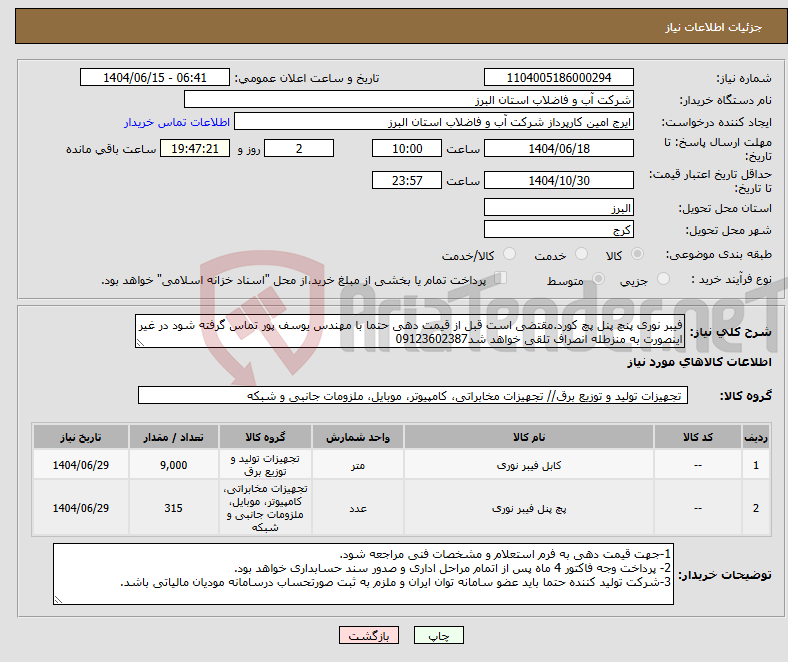Click the ردیف column header

756,437
